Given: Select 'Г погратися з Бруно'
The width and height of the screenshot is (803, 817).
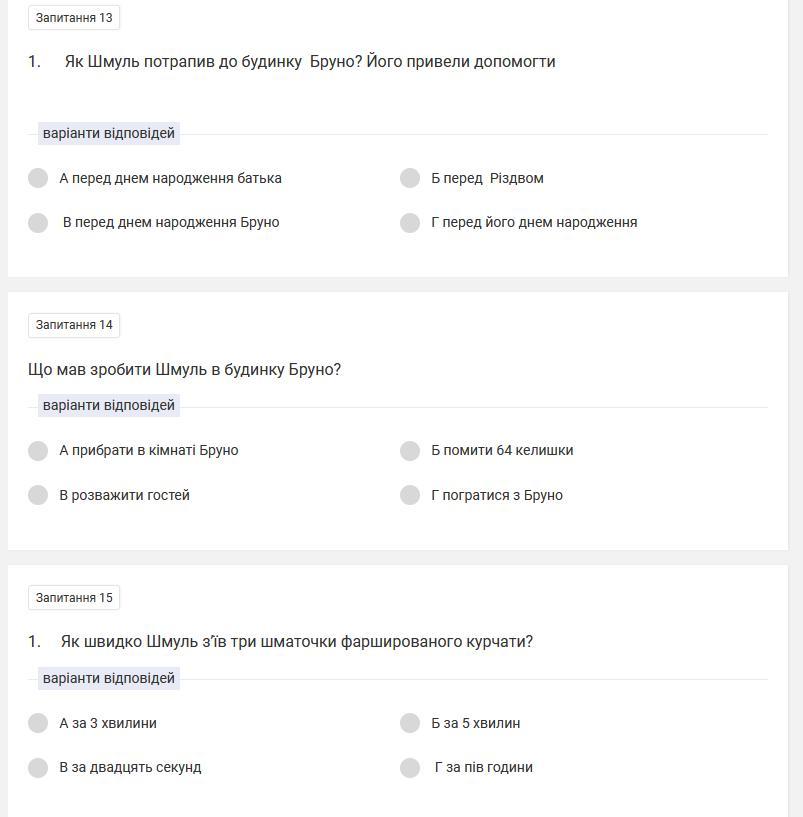Looking at the screenshot, I should point(410,495).
